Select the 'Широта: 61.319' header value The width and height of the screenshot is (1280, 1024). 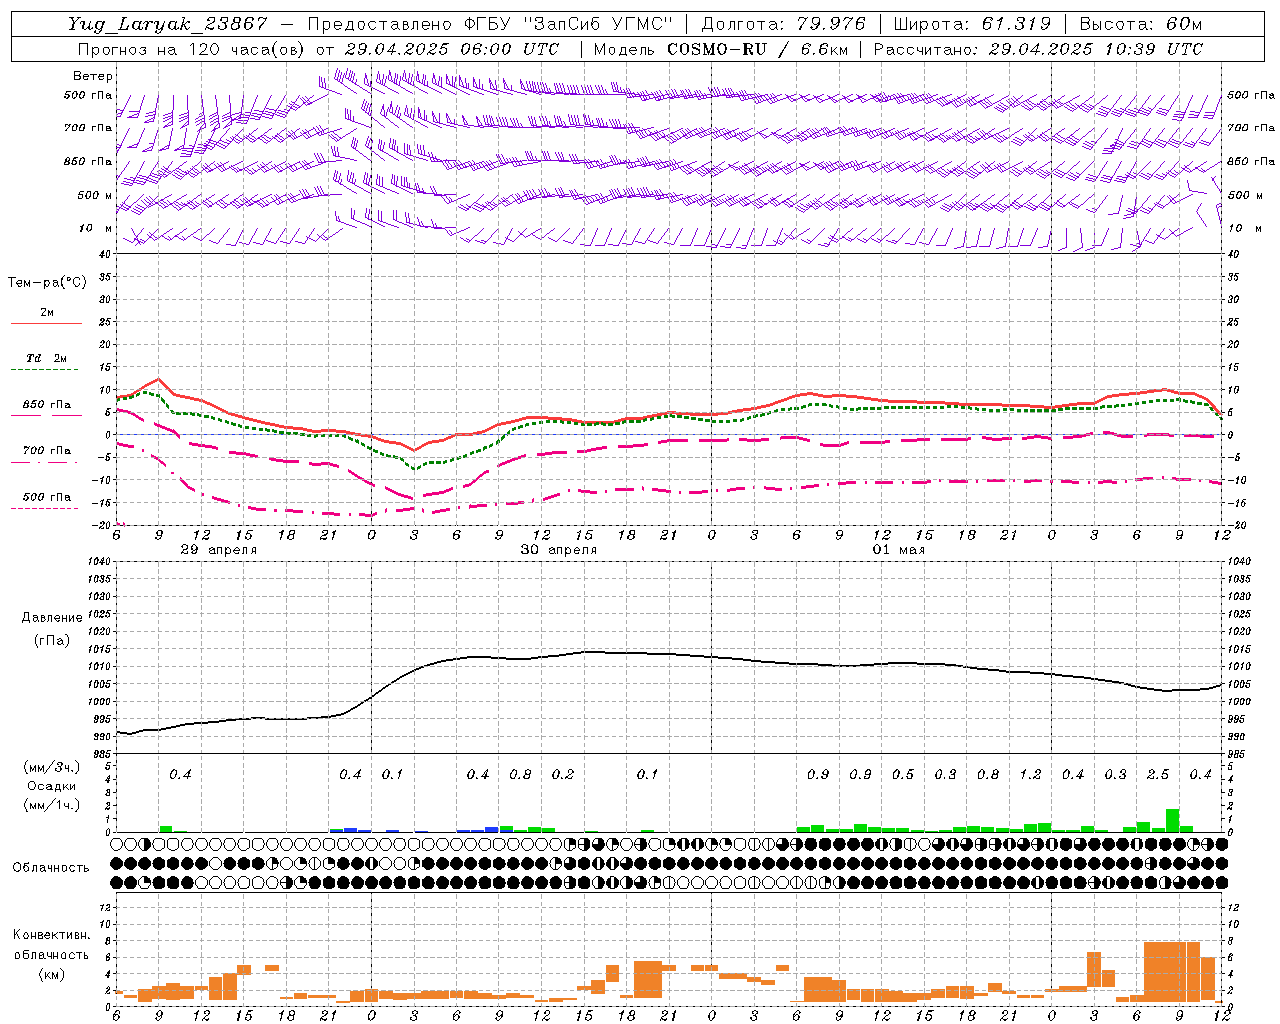tap(972, 24)
